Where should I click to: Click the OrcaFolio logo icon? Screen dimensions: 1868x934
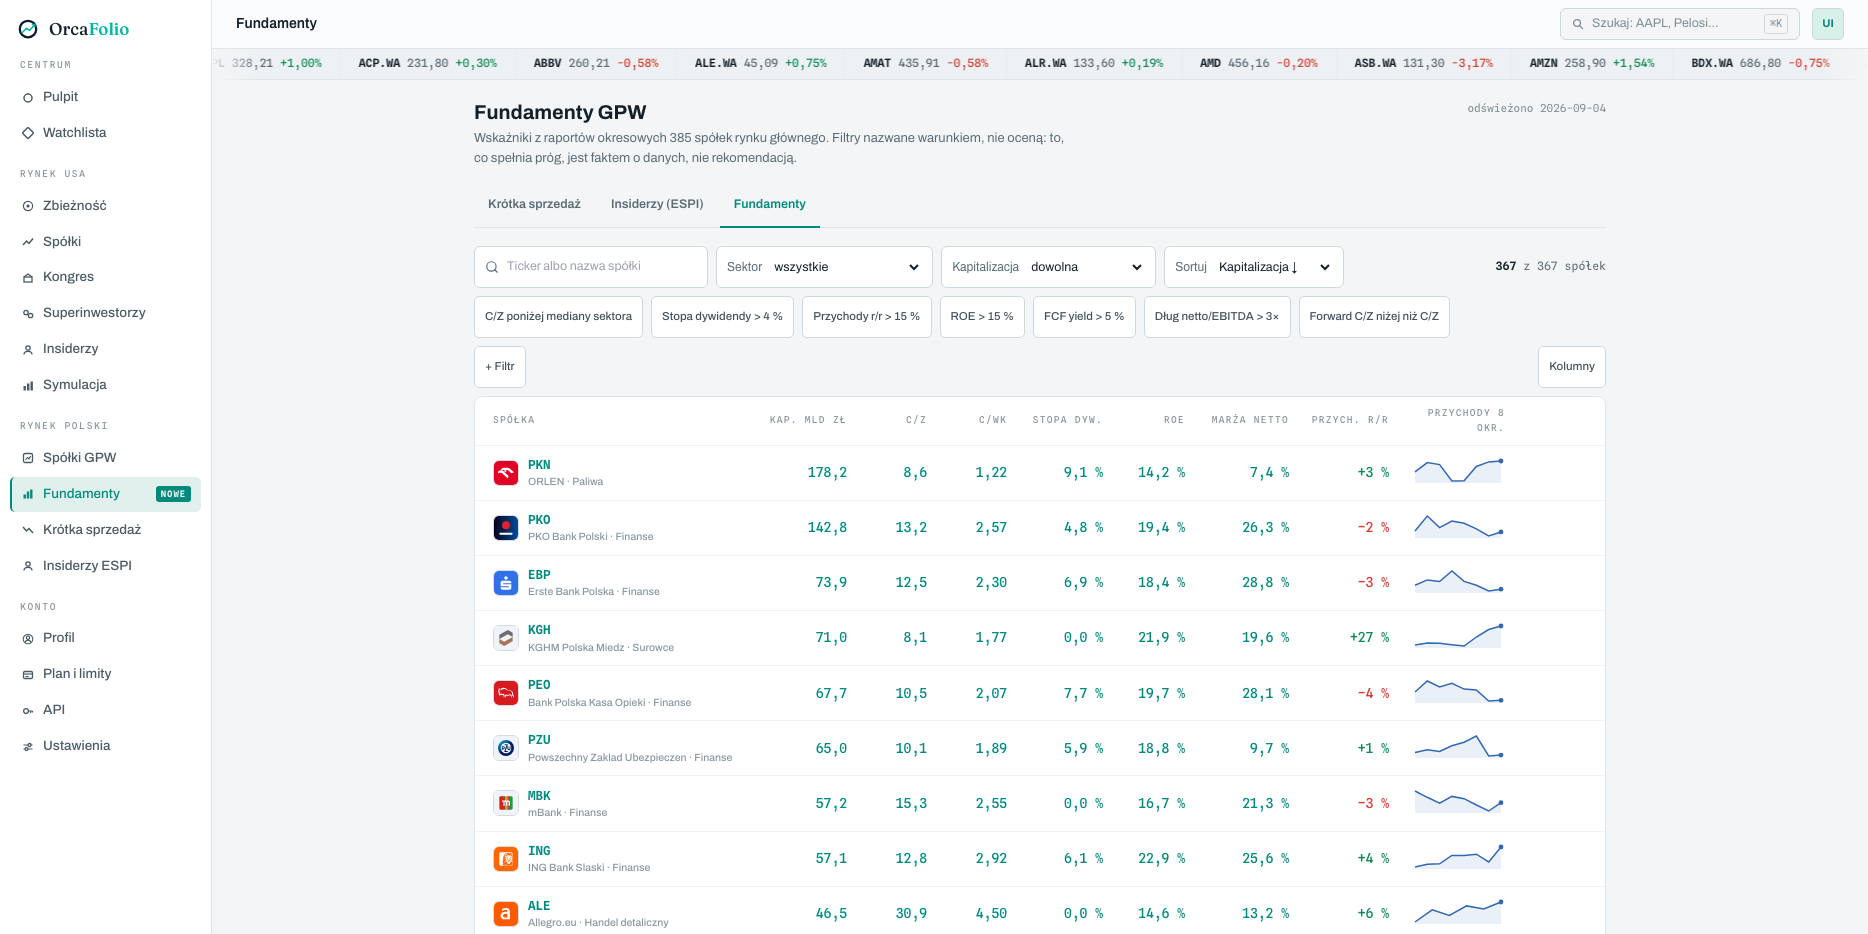coord(28,29)
